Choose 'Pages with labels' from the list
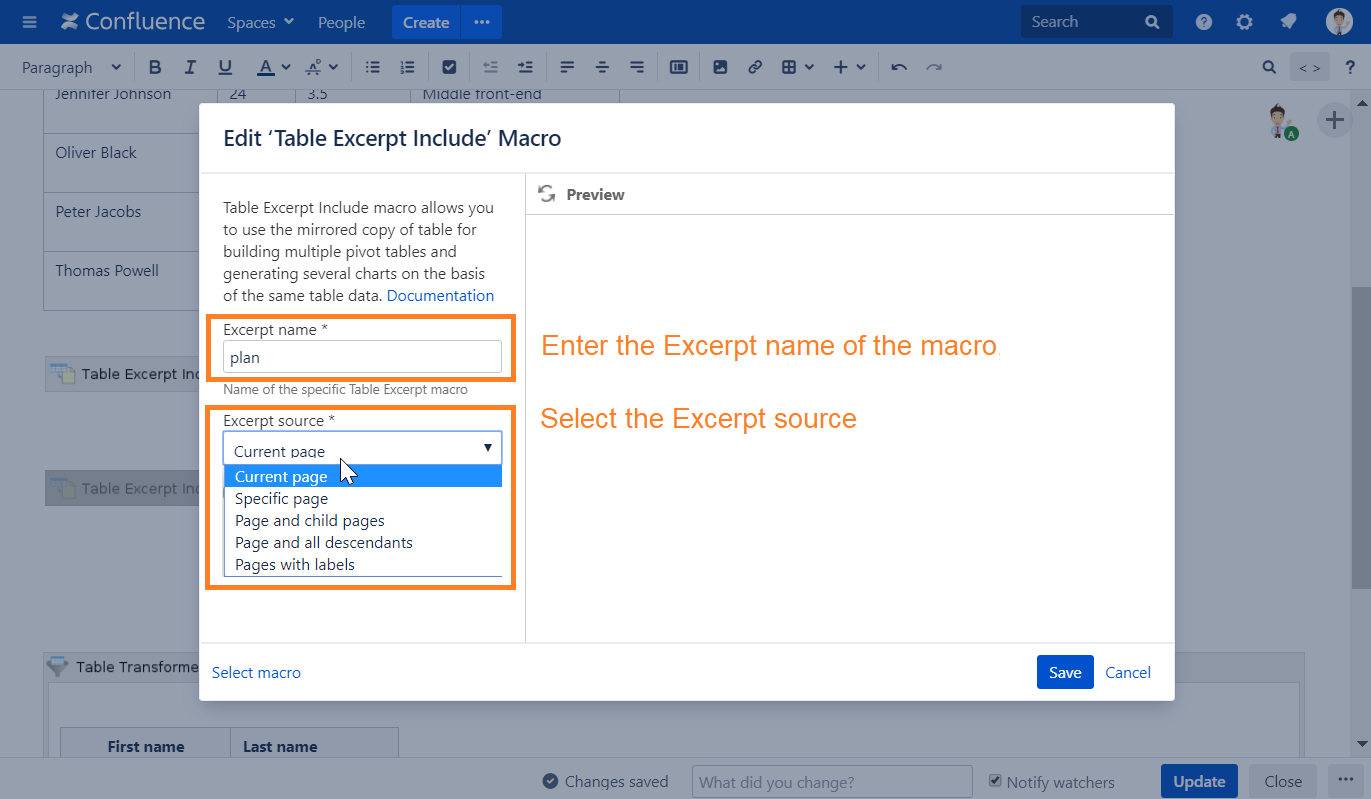The image size is (1371, 799). [295, 565]
